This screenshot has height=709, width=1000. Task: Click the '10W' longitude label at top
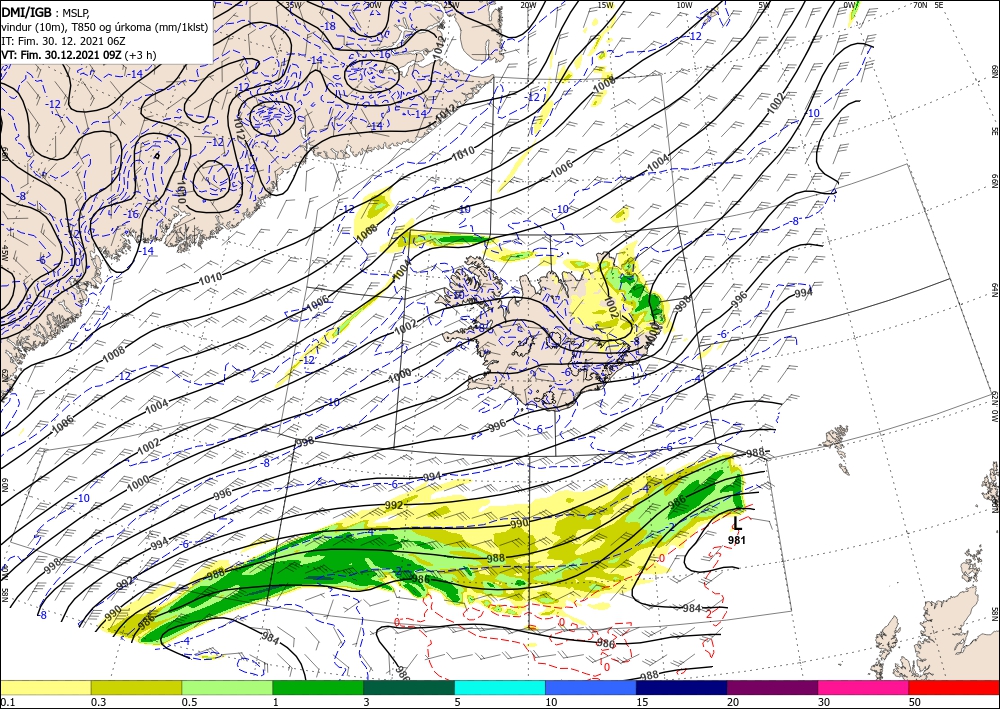coord(684,4)
